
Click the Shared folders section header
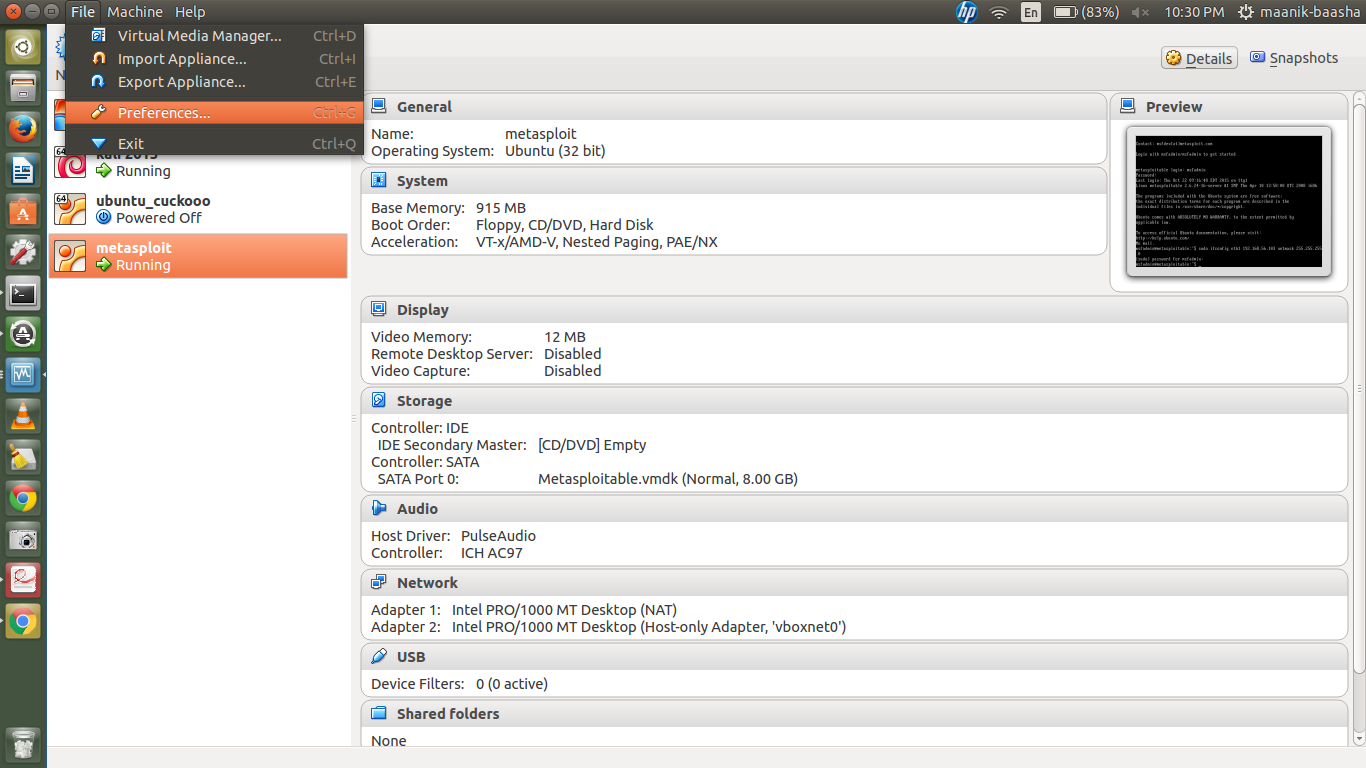(x=854, y=714)
